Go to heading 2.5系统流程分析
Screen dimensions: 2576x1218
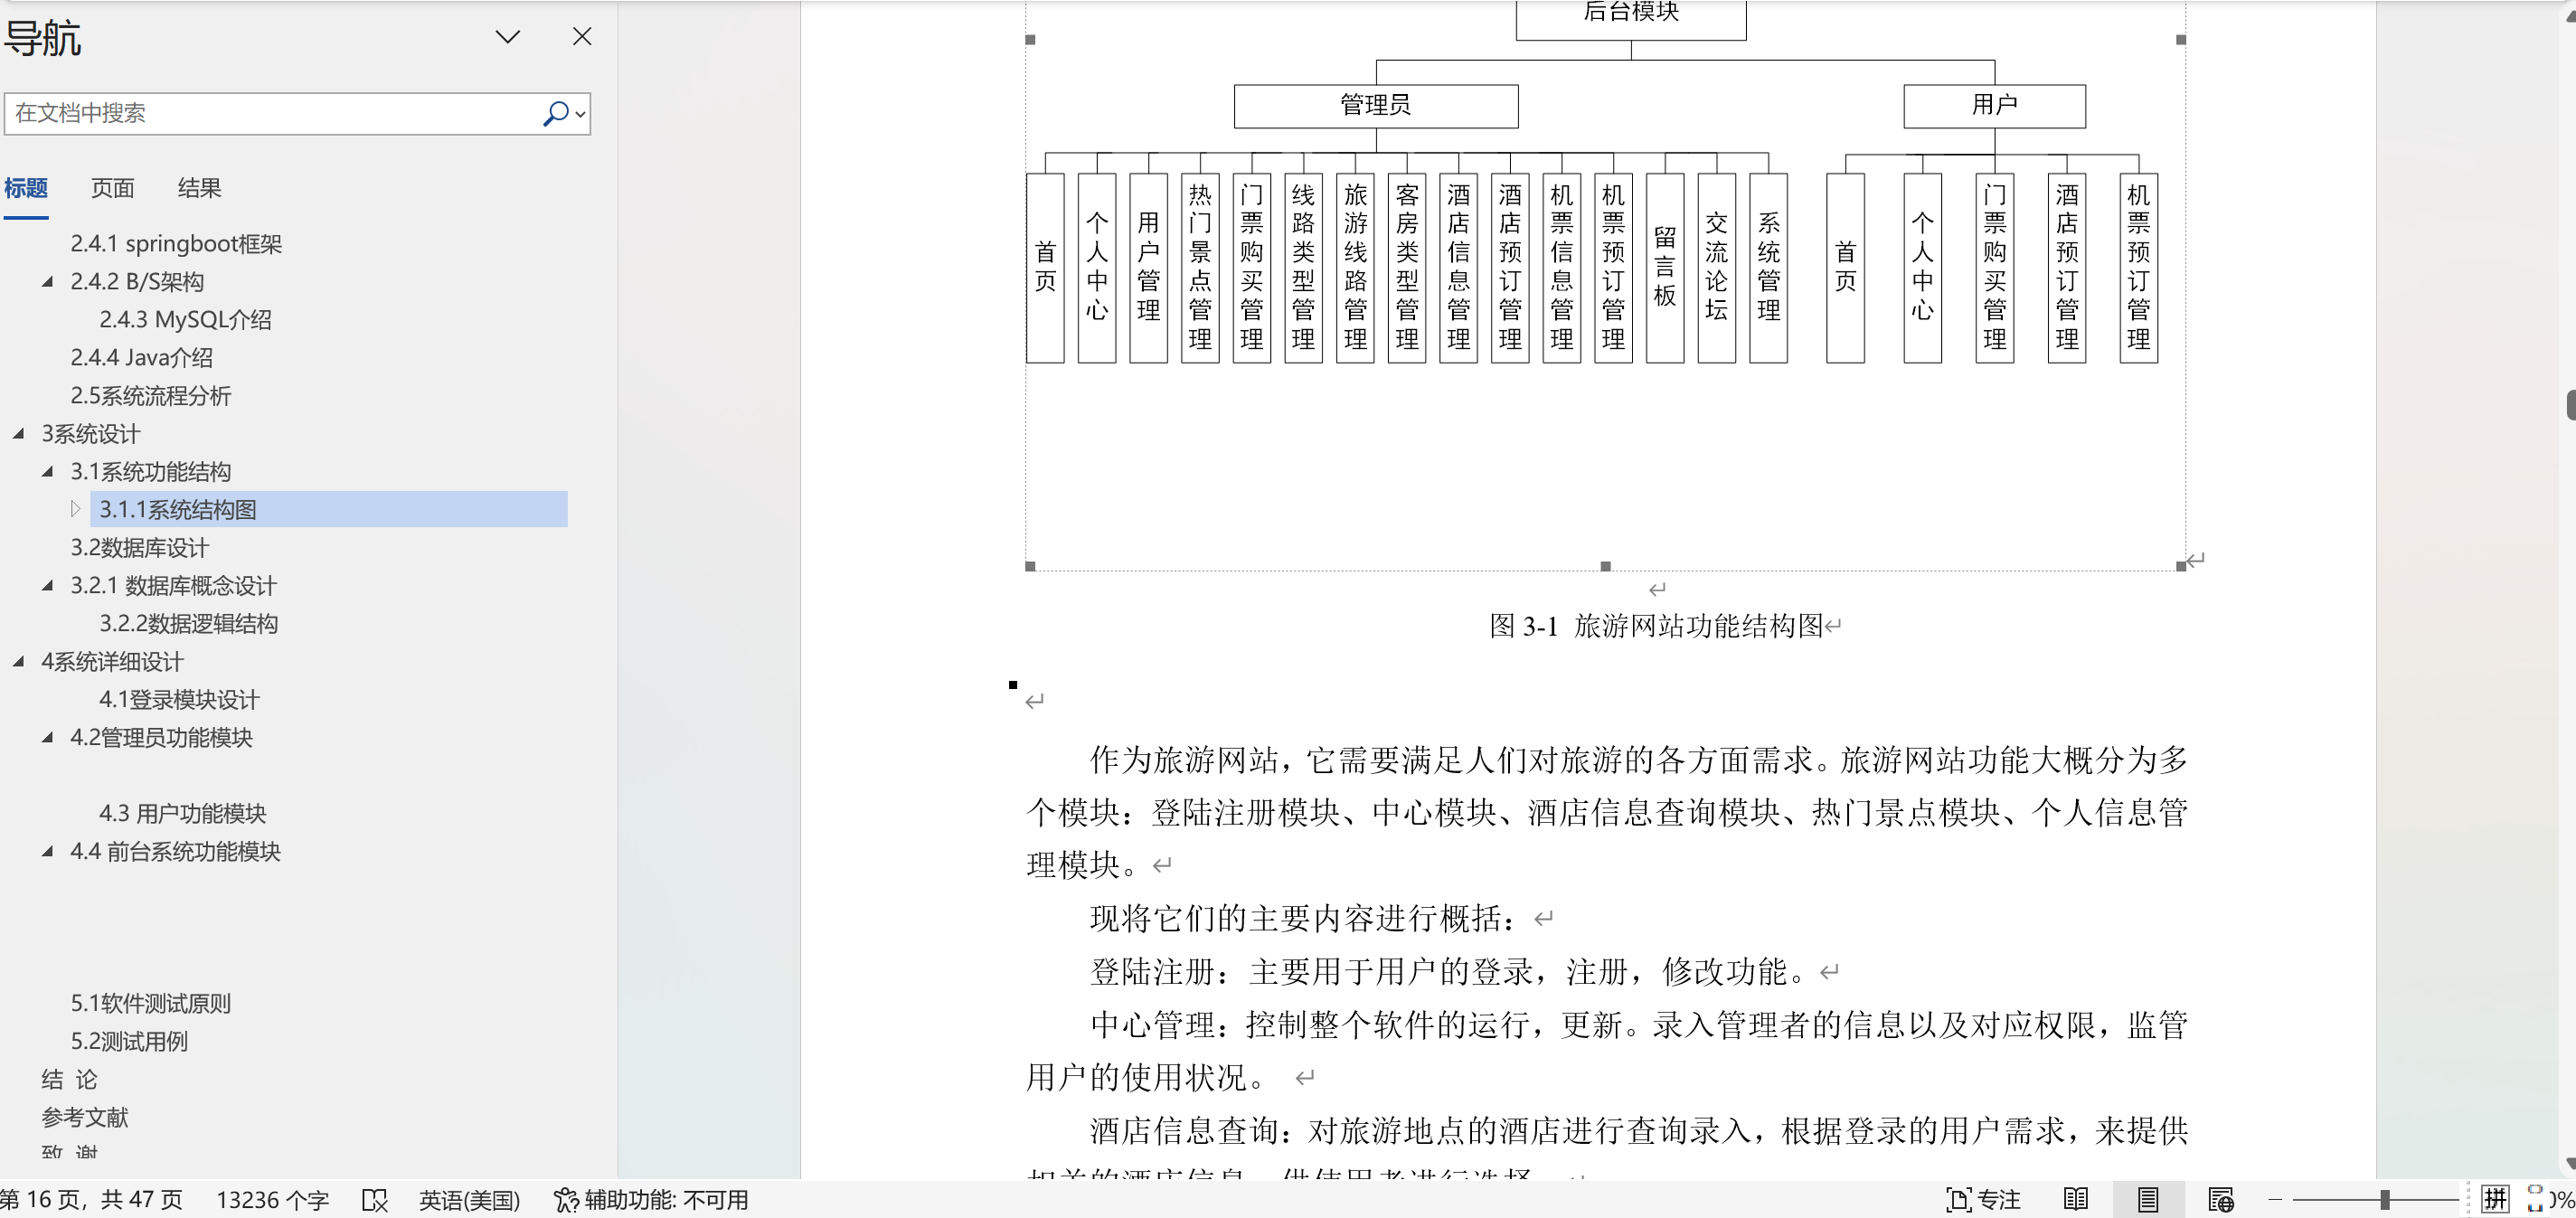coord(150,396)
